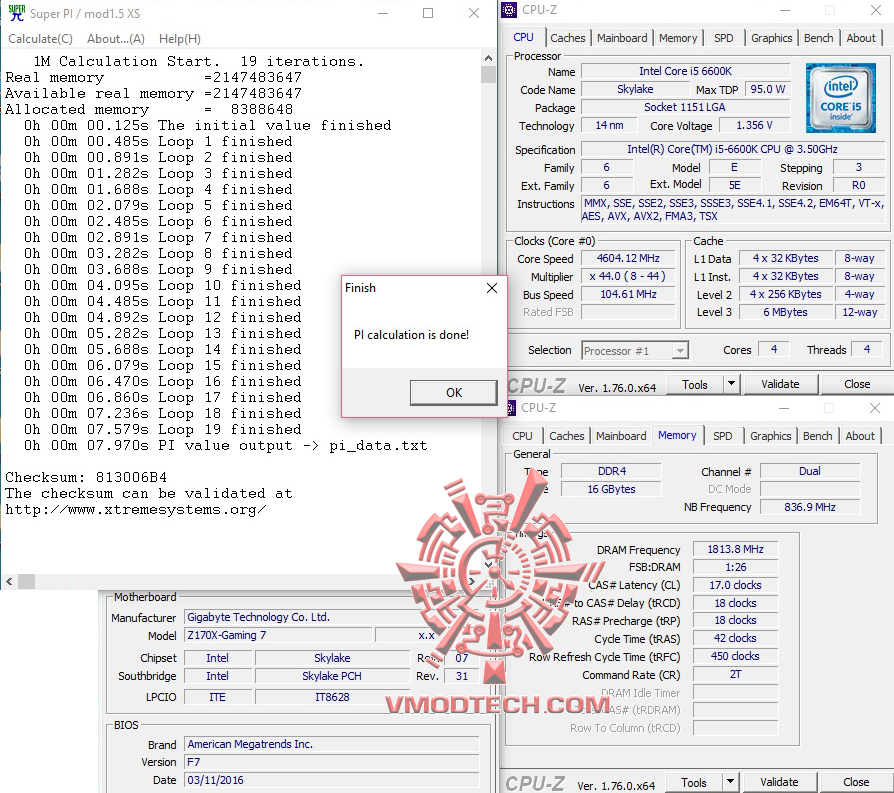Click CAS# Latency value 17.0 clocks
894x793 pixels.
tap(735, 585)
